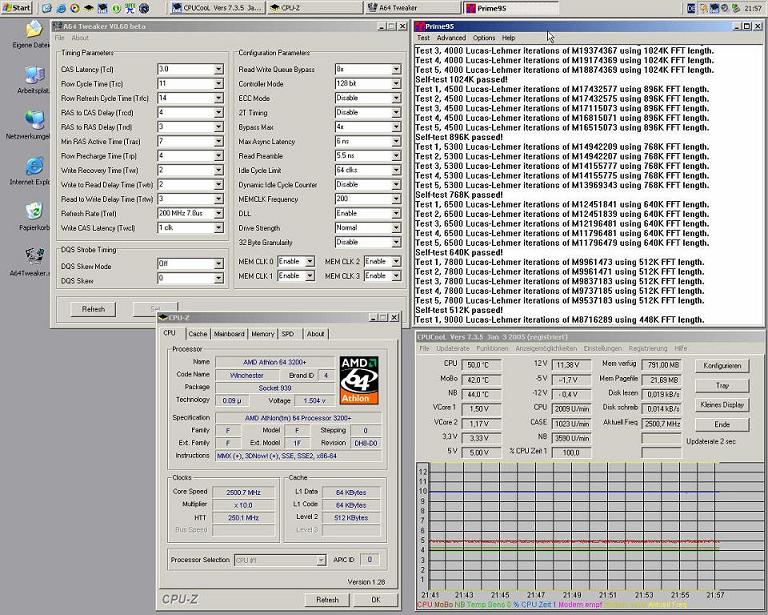Open the Eigene Dateien desktop folder icon
The width and height of the screenshot is (768, 615).
coord(33,29)
